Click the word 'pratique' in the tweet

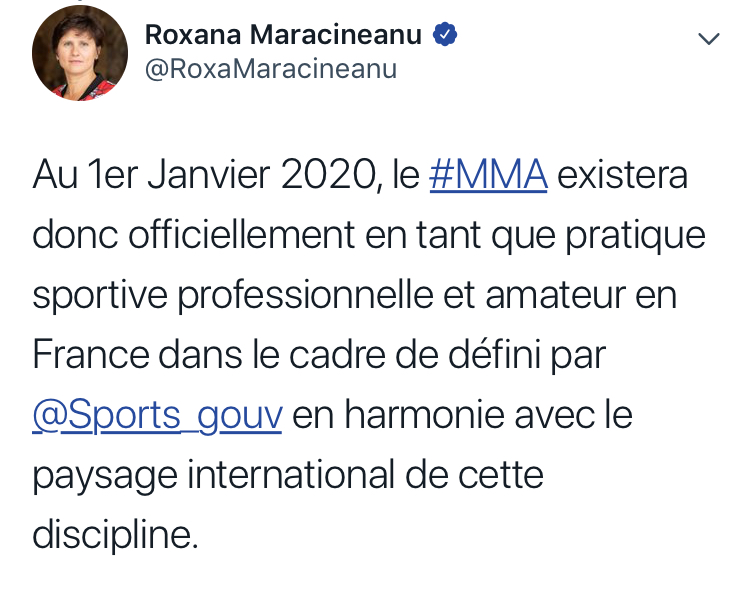click(x=636, y=236)
